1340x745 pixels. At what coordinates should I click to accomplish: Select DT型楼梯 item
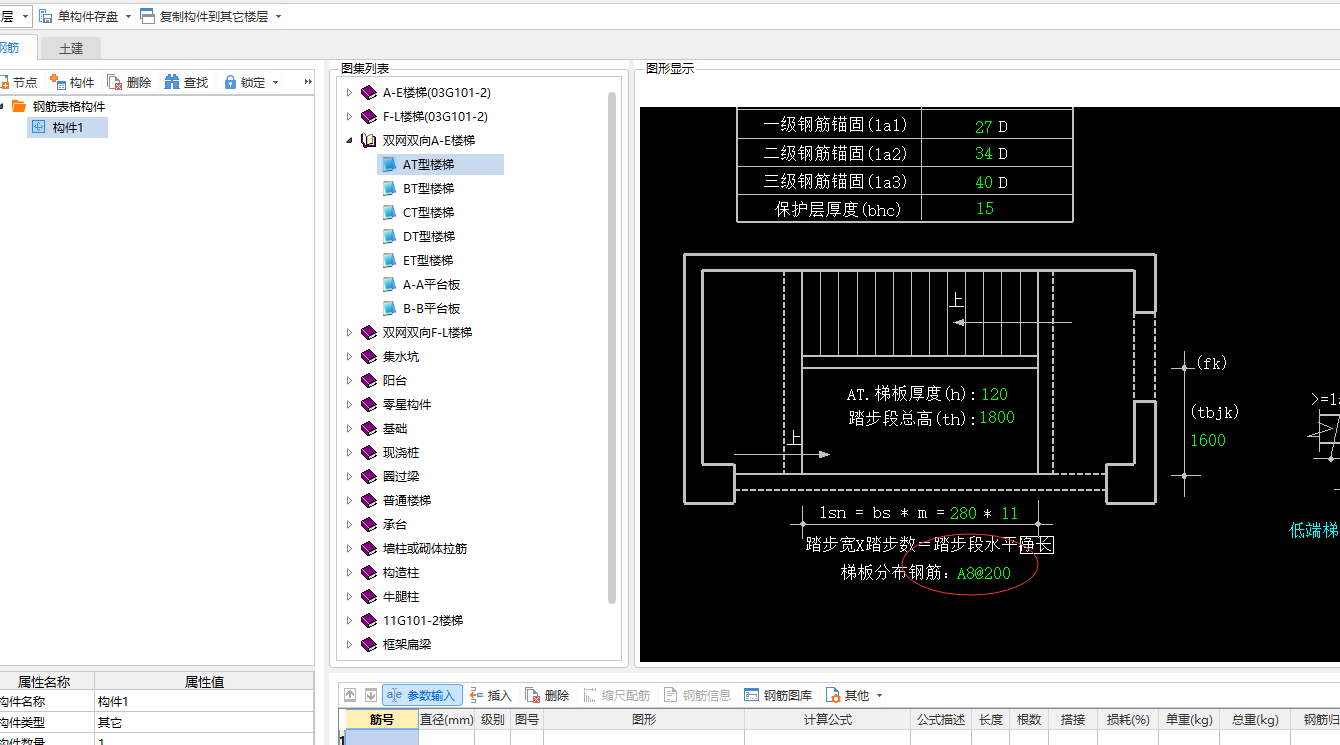pos(428,236)
